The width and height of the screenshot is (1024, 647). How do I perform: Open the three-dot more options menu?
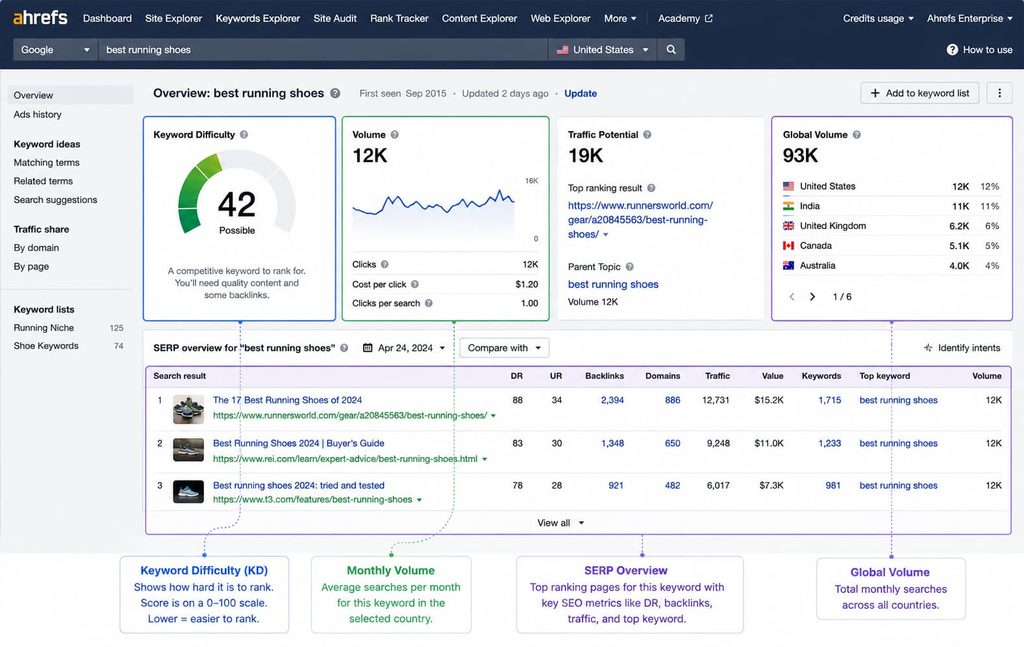999,93
